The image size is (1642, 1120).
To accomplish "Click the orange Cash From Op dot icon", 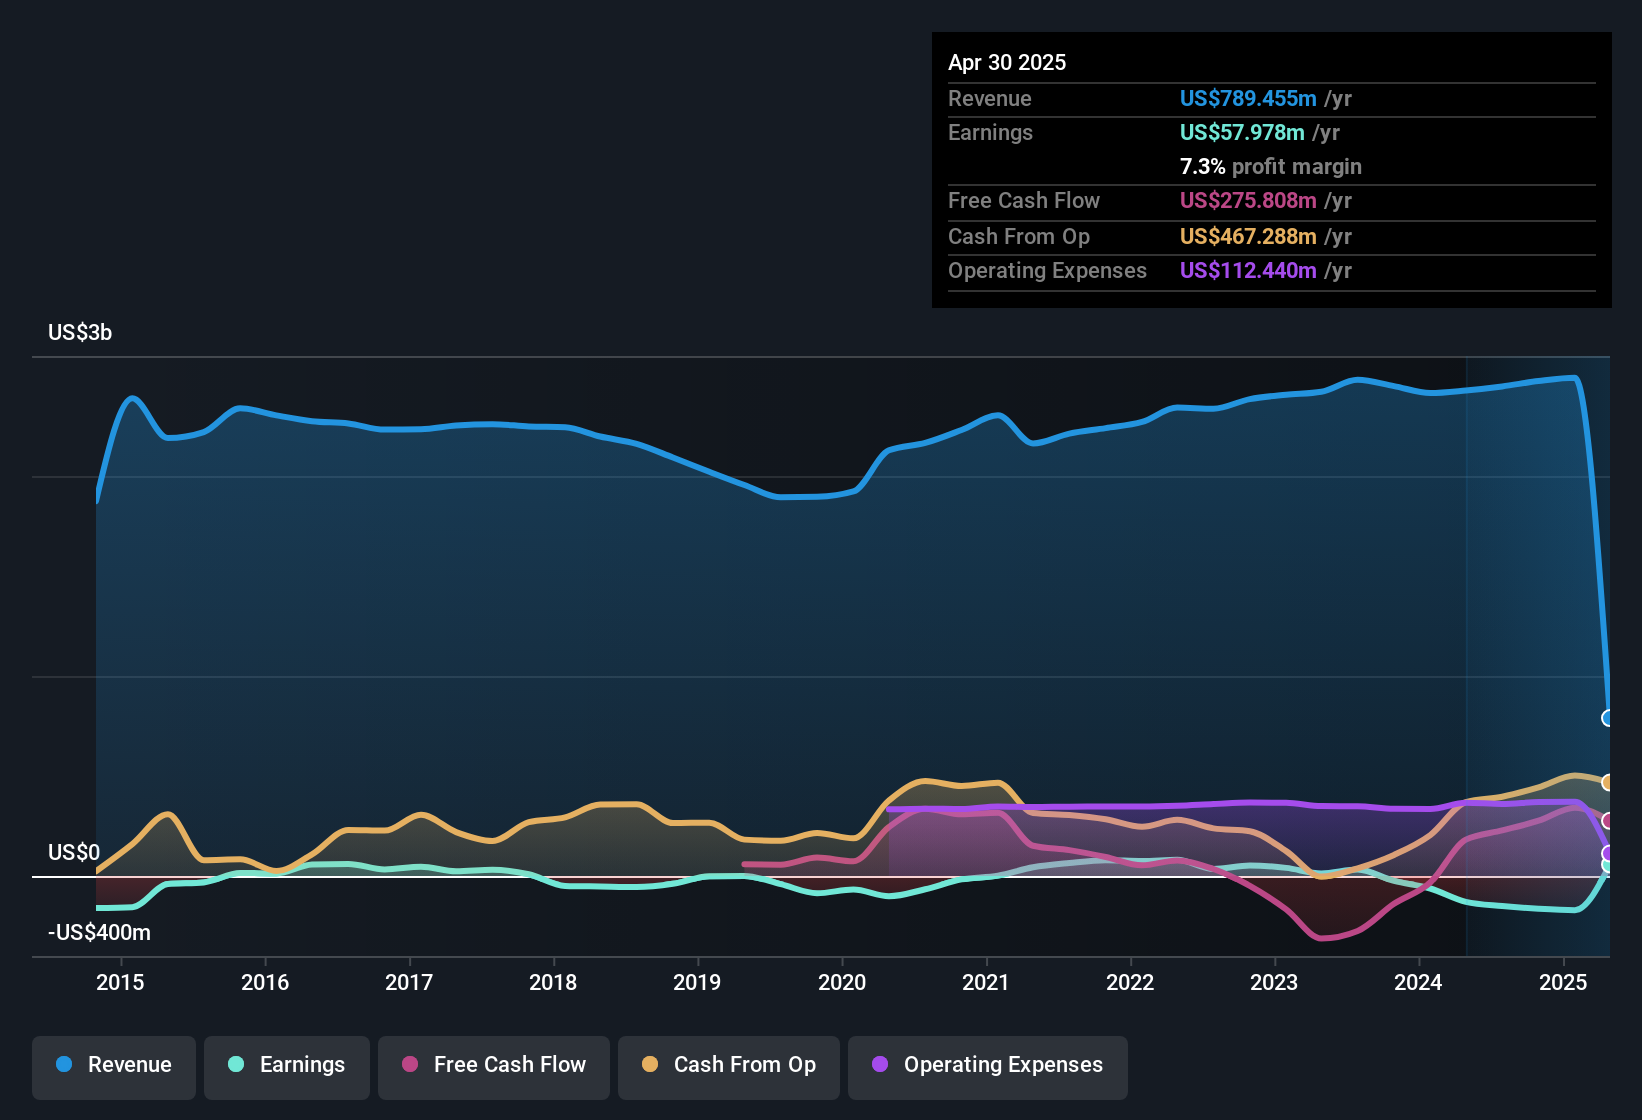I will (650, 1065).
